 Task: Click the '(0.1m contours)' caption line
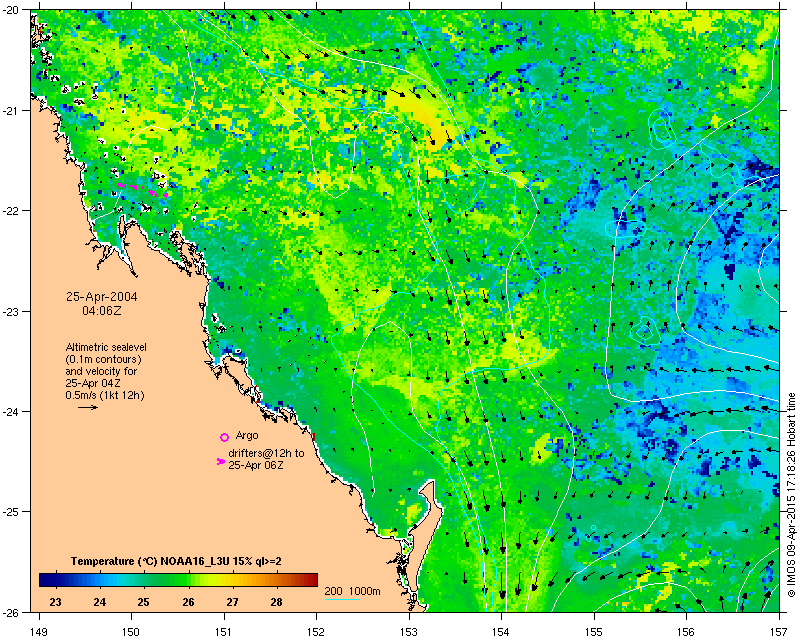[x=104, y=359]
